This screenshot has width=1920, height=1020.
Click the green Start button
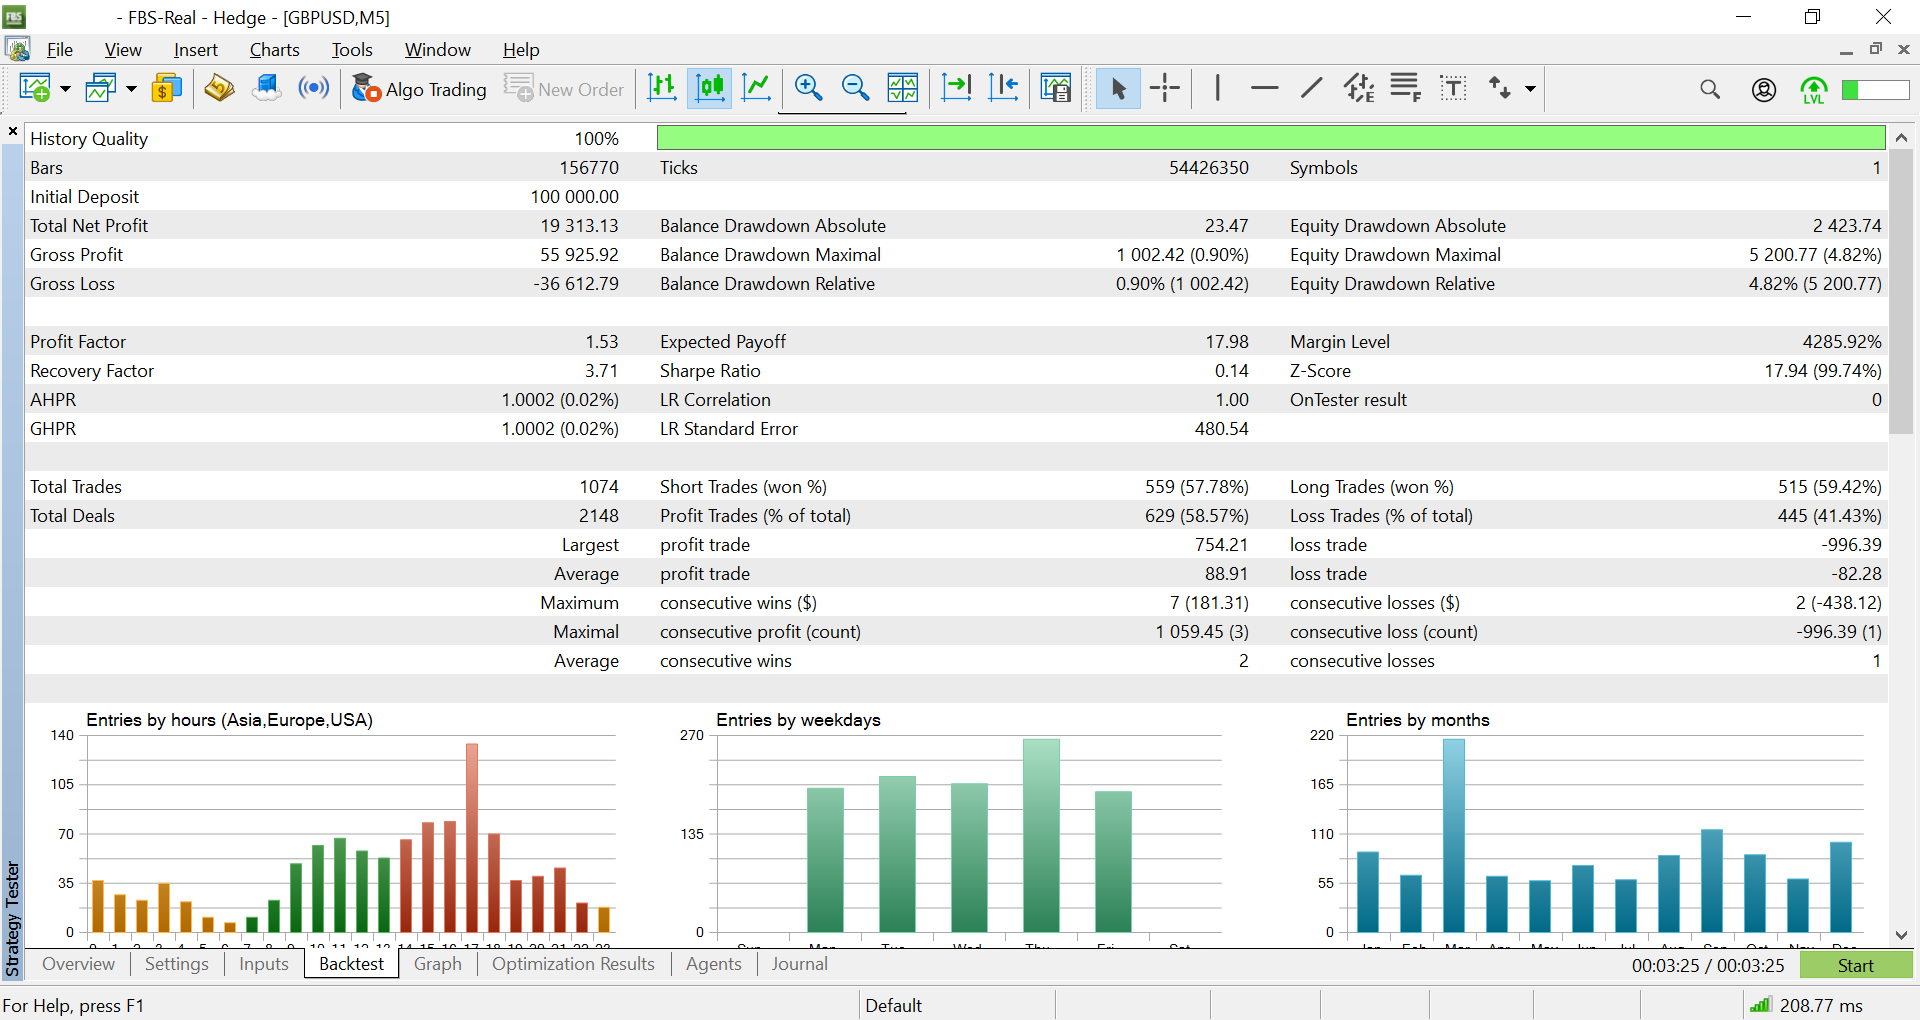pos(1855,965)
